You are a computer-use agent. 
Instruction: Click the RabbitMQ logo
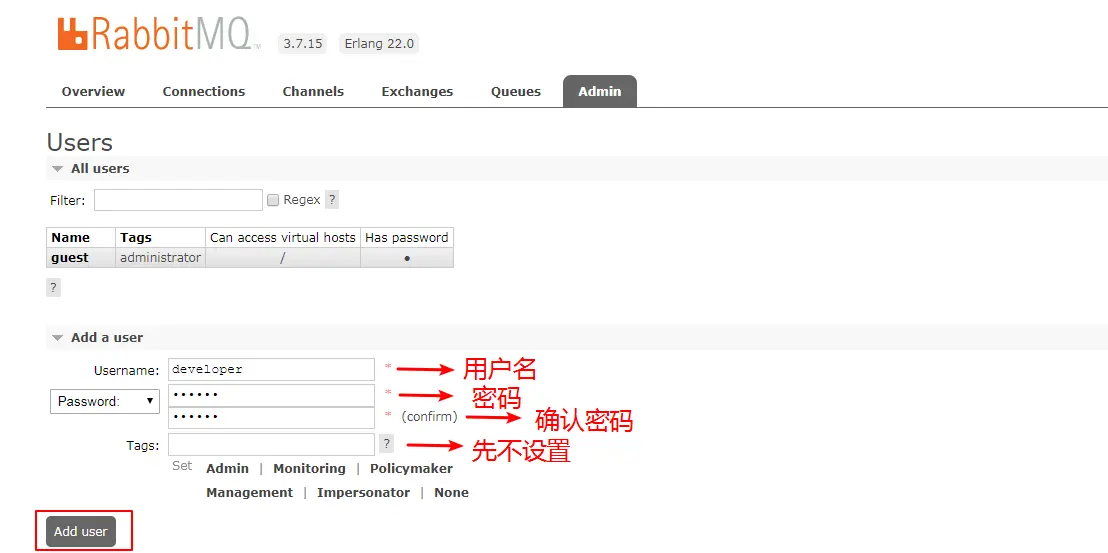tap(158, 35)
